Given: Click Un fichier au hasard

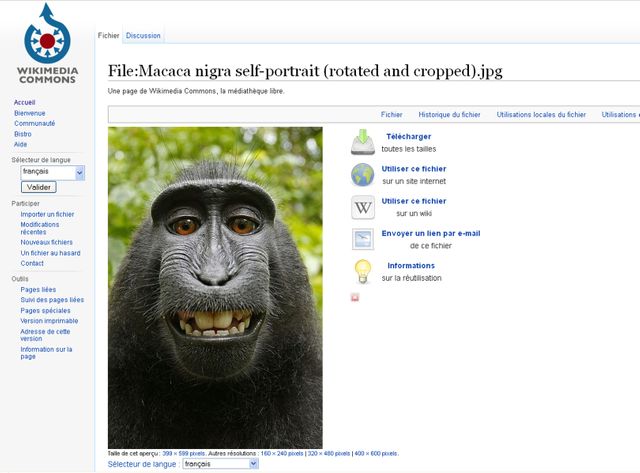Looking at the screenshot, I should point(51,253).
